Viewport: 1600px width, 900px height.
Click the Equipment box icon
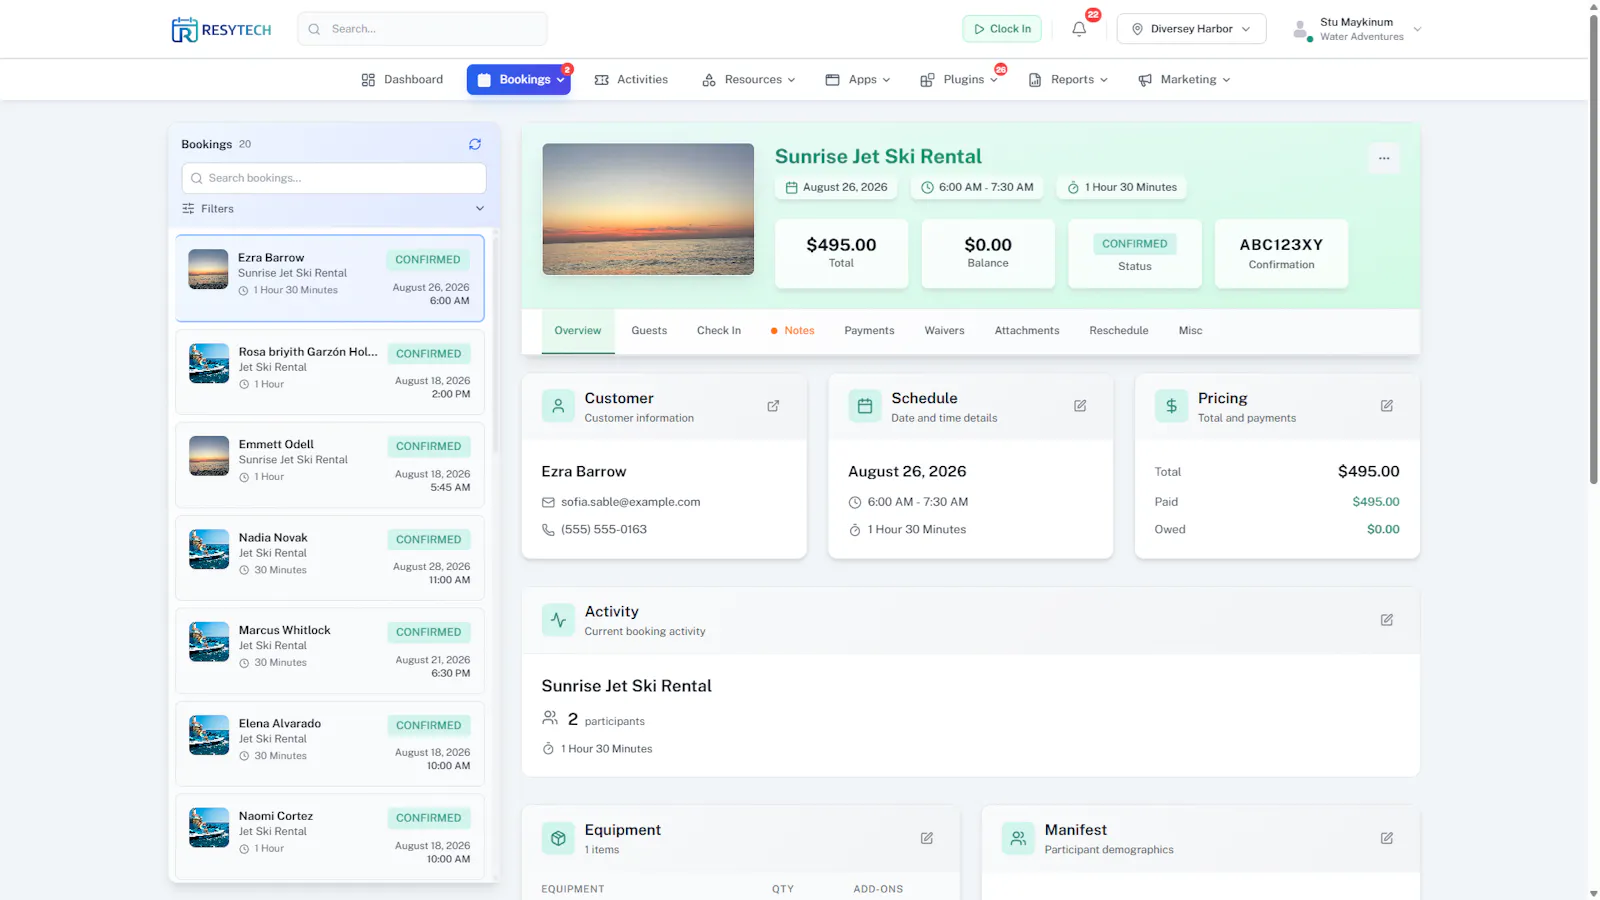[558, 838]
